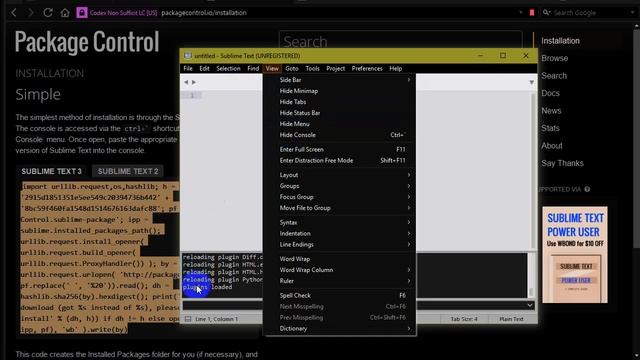Open the Goto menu
Viewport: 640px width, 360px height.
tap(292, 69)
